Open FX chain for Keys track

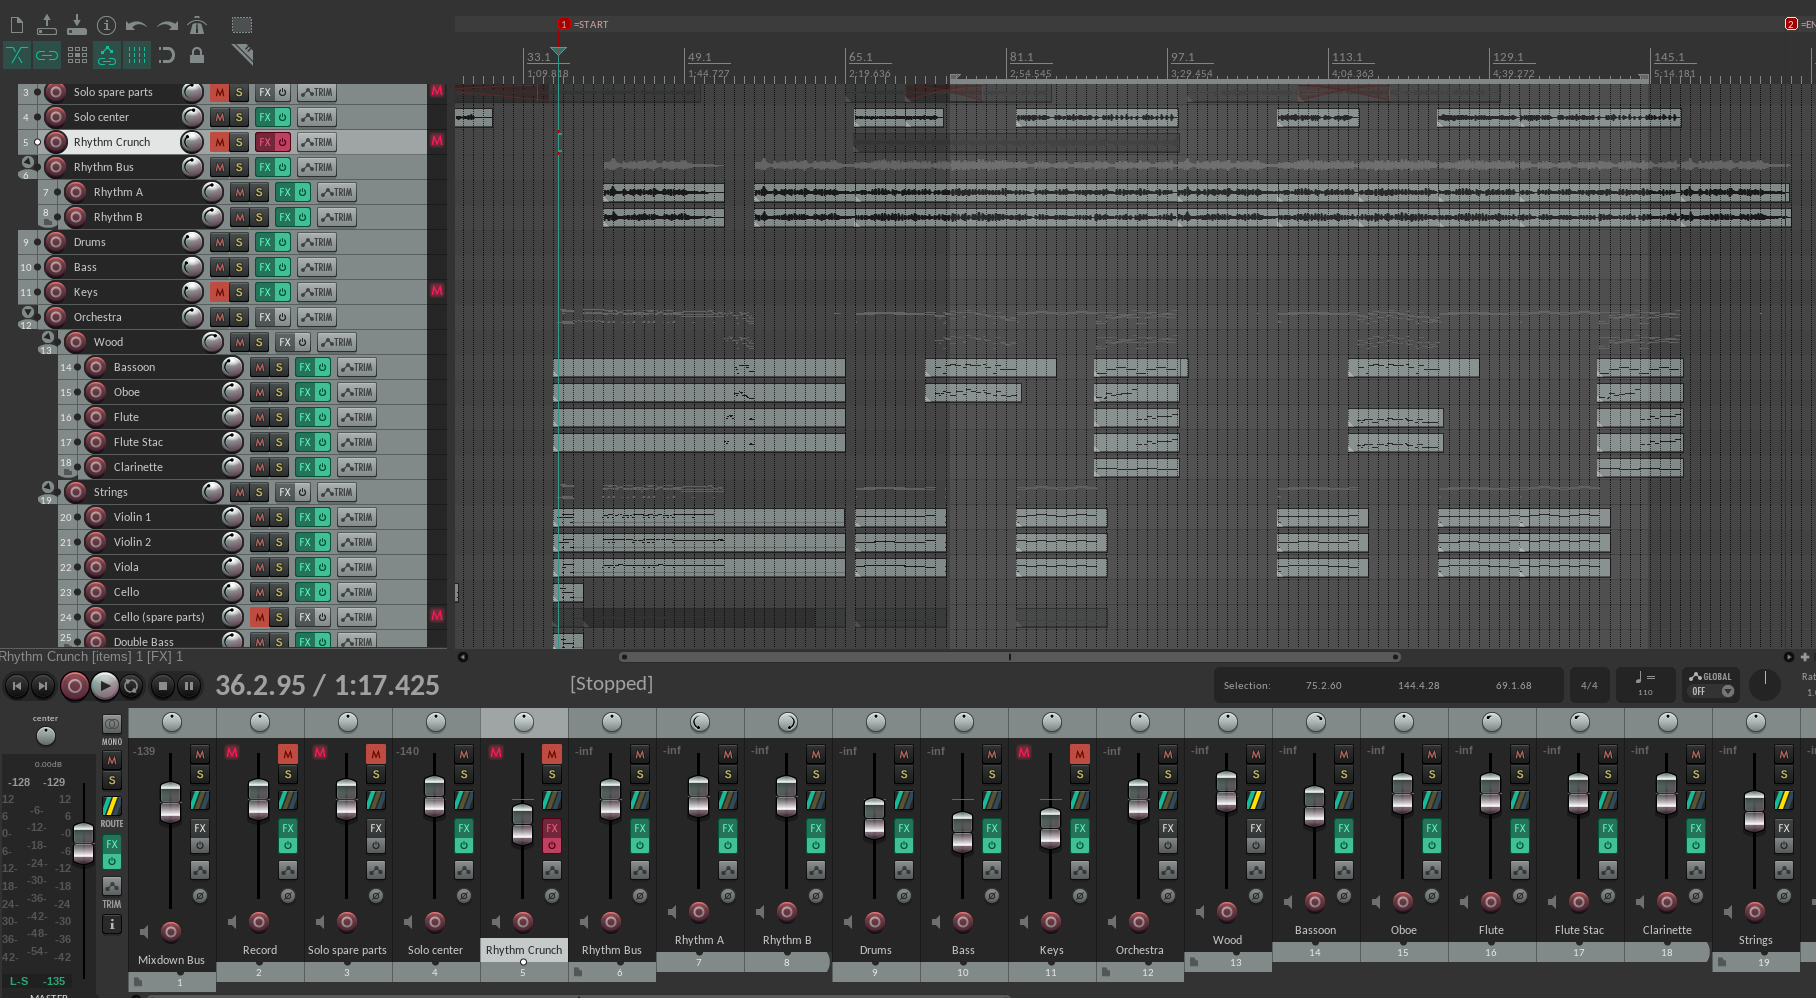(264, 292)
